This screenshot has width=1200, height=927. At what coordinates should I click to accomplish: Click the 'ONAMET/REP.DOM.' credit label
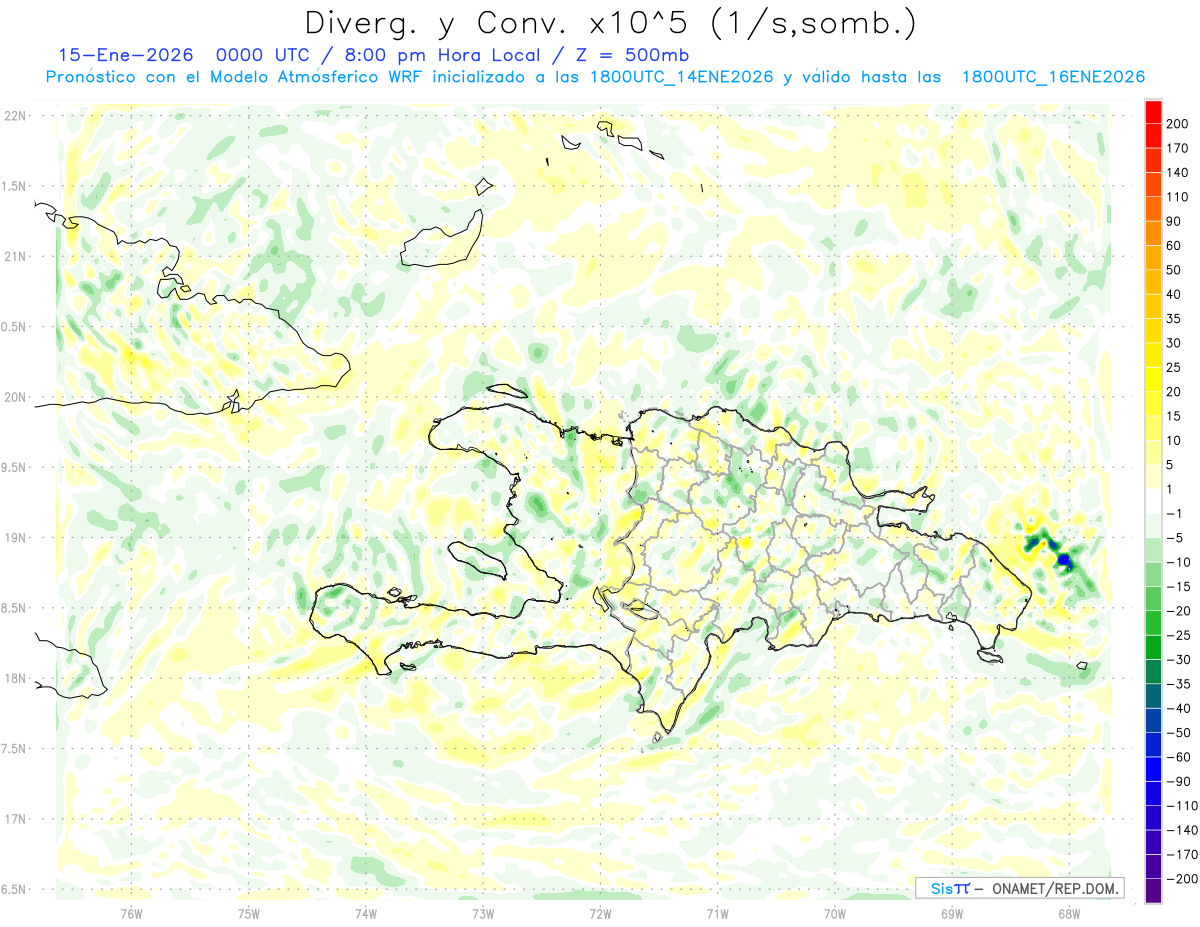tap(1053, 888)
